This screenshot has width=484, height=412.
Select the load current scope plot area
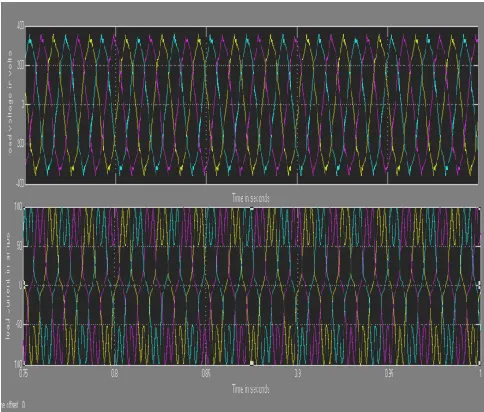[x=252, y=286]
